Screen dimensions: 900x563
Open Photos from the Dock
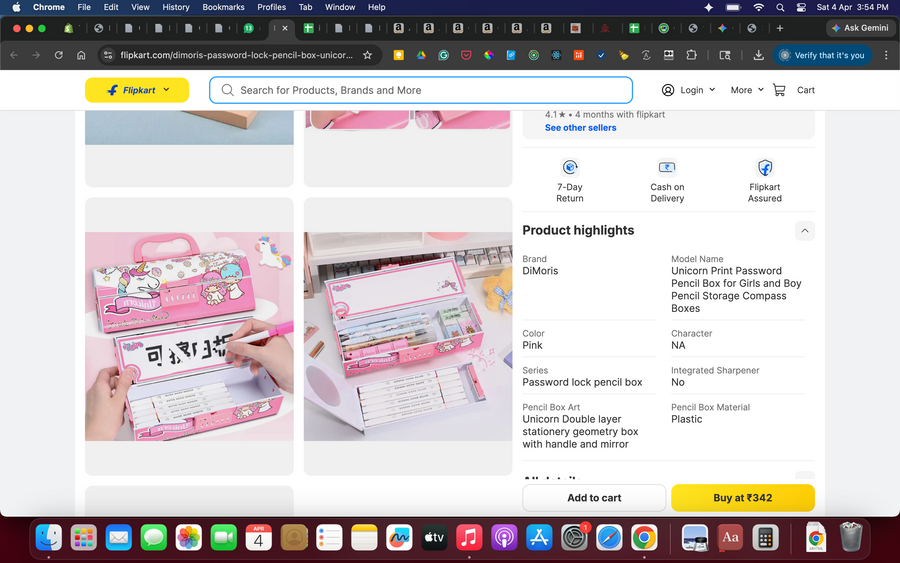click(189, 538)
